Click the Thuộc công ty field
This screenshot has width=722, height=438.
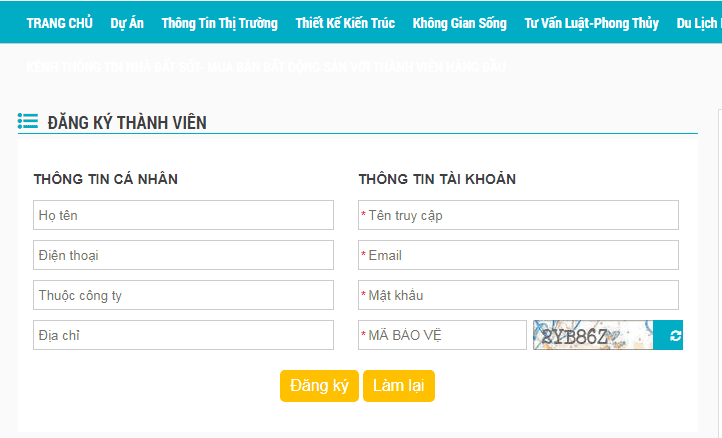[x=183, y=295]
